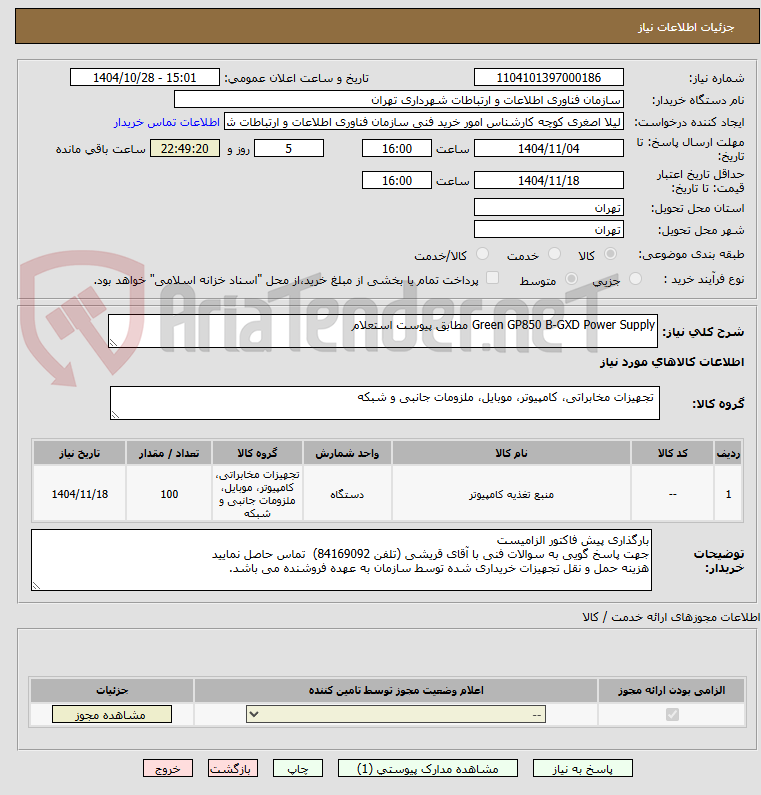The image size is (761, 795).
Task: Click the خروج exit button
Action: tap(168, 769)
